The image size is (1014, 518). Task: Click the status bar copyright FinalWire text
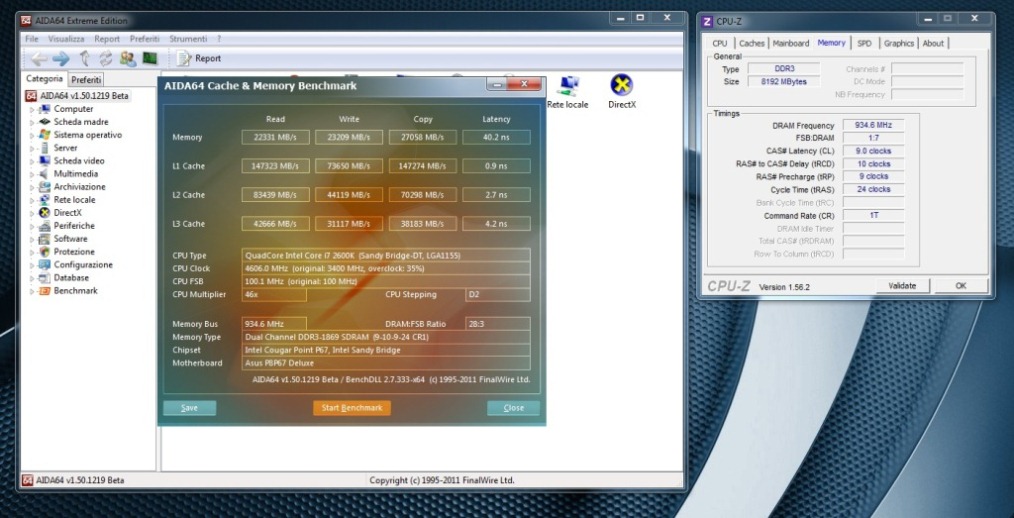point(442,480)
